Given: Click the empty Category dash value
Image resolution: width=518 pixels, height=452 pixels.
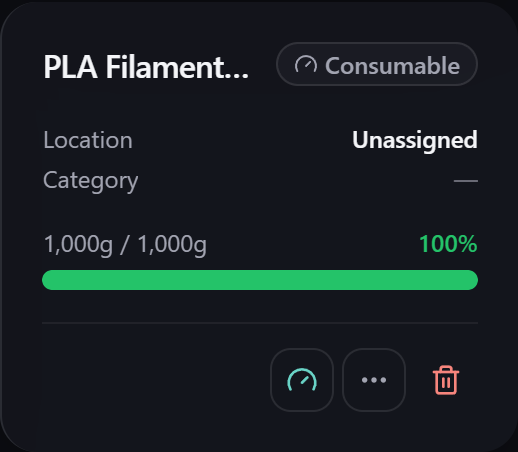Looking at the screenshot, I should (x=466, y=181).
